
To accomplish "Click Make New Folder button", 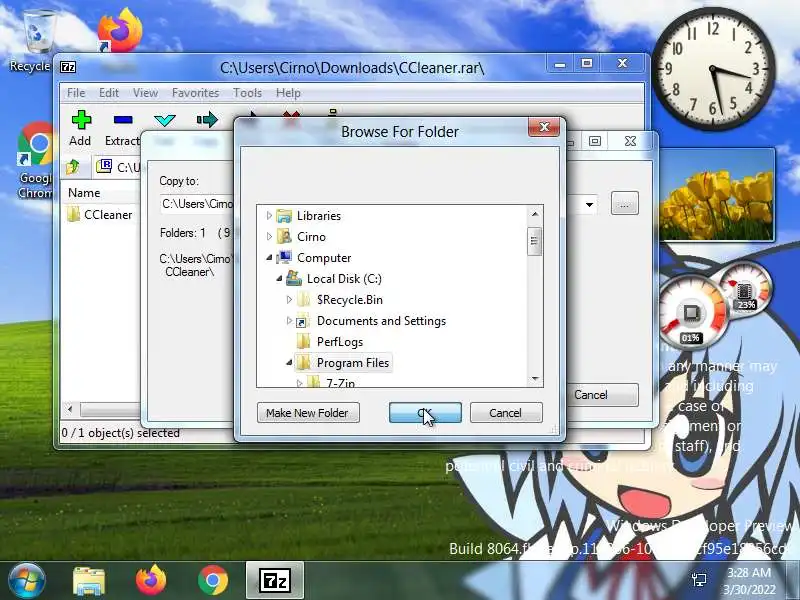I will point(308,413).
